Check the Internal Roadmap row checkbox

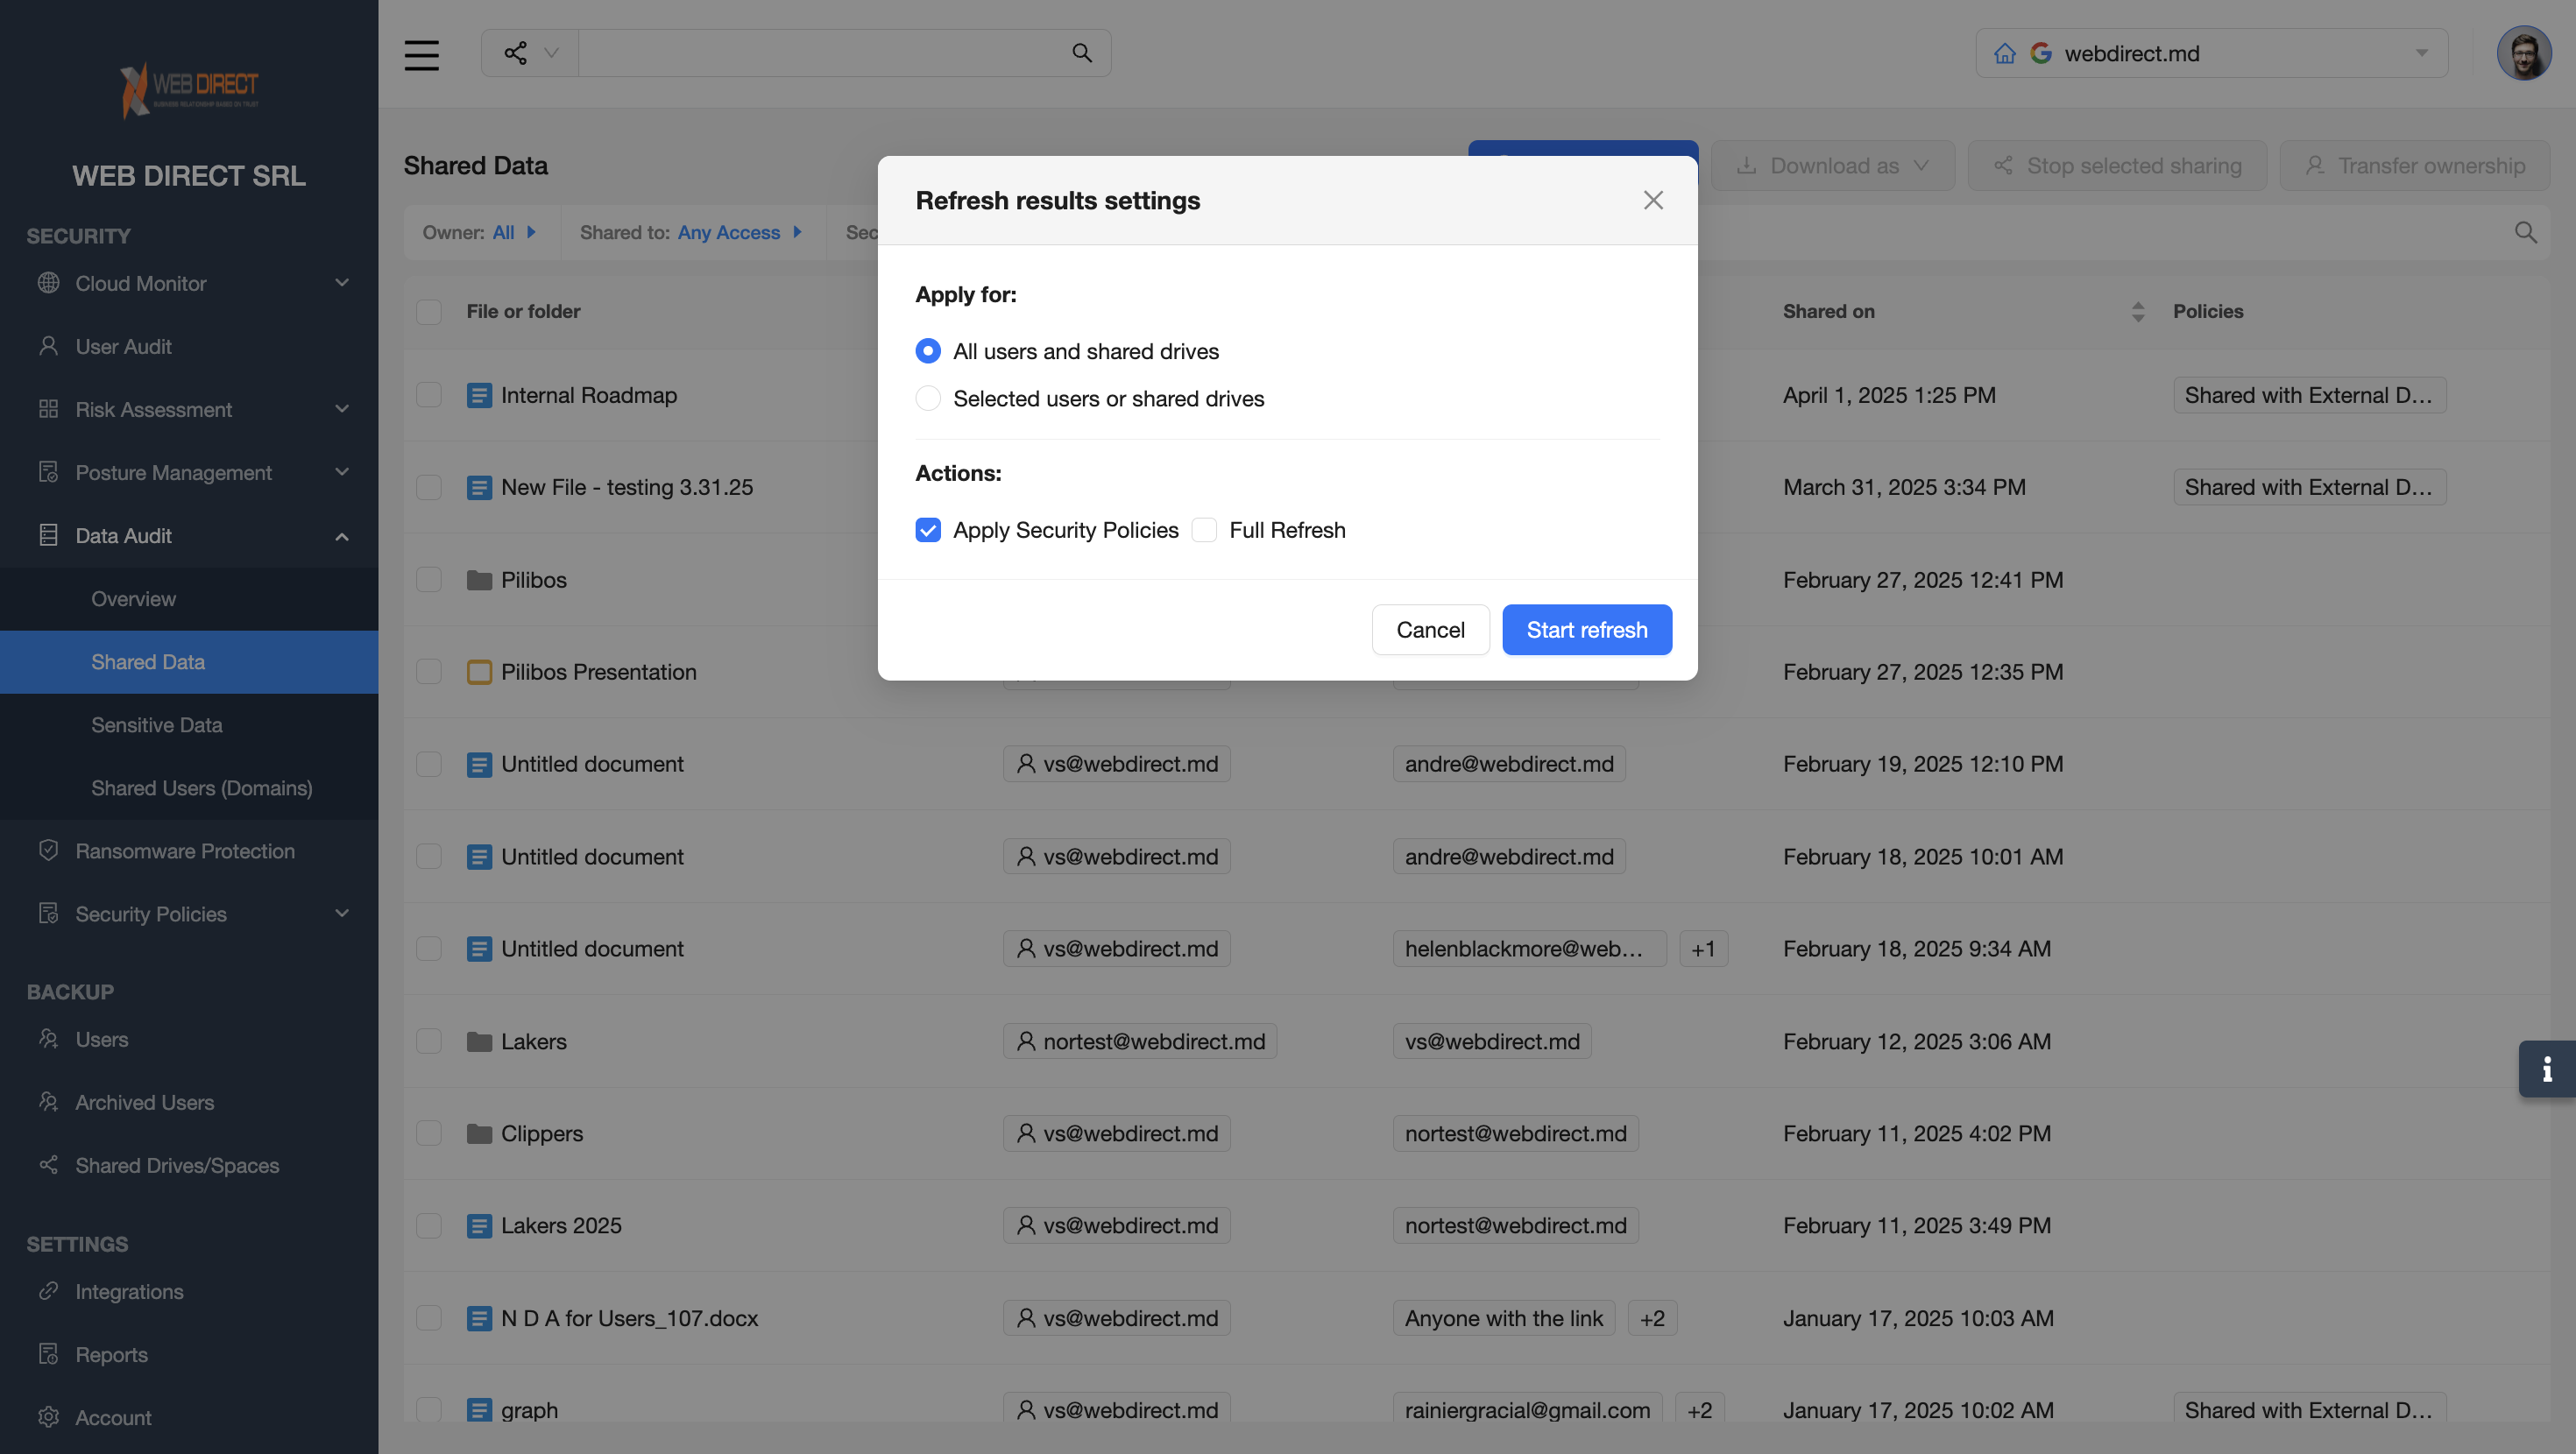pos(428,395)
